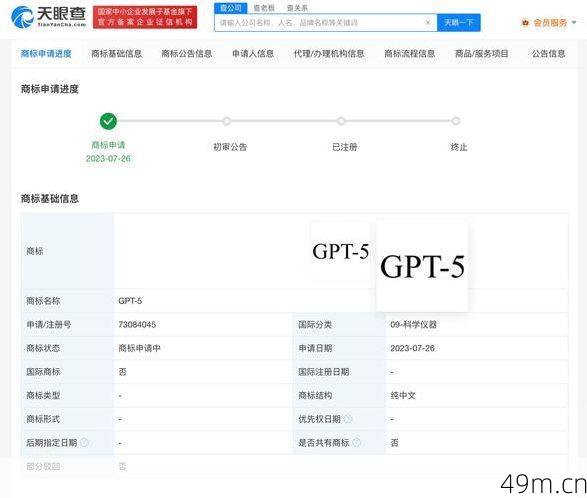The width and height of the screenshot is (587, 498).
Task: Click info icon next to 是否共有商标
Action: [x=356, y=443]
